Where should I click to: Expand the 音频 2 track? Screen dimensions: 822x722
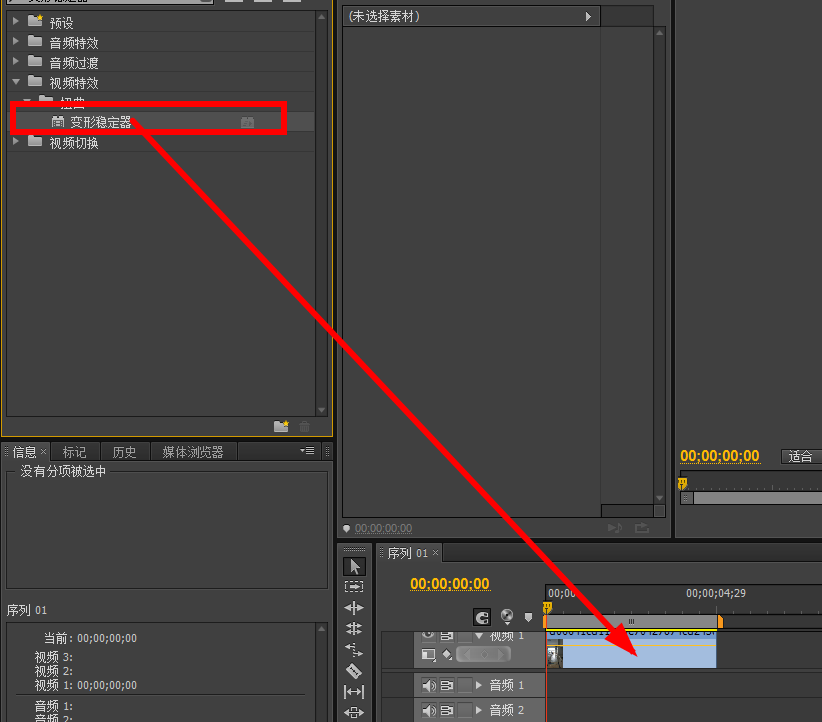[x=479, y=710]
